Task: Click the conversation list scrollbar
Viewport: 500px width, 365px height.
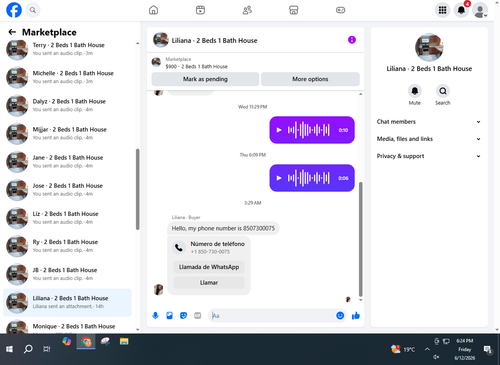Action: [x=137, y=189]
